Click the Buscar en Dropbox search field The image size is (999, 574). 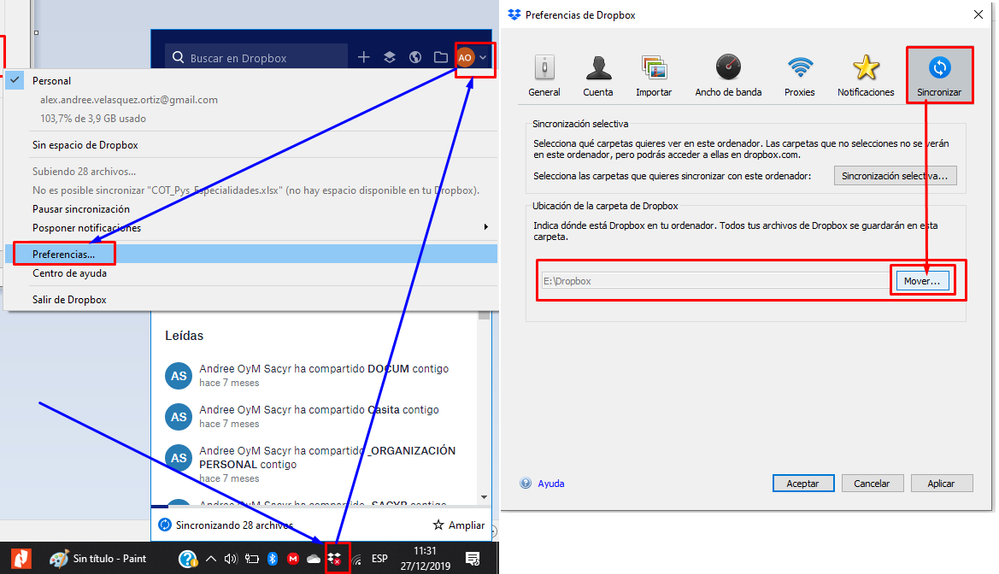pyautogui.click(x=260, y=58)
